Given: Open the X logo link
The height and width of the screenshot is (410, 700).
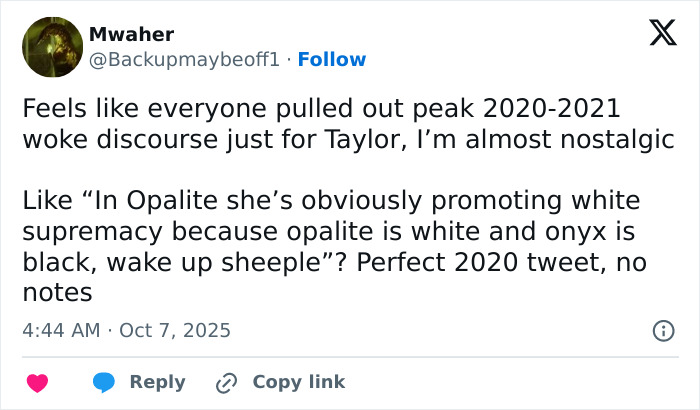Looking at the screenshot, I should [656, 33].
